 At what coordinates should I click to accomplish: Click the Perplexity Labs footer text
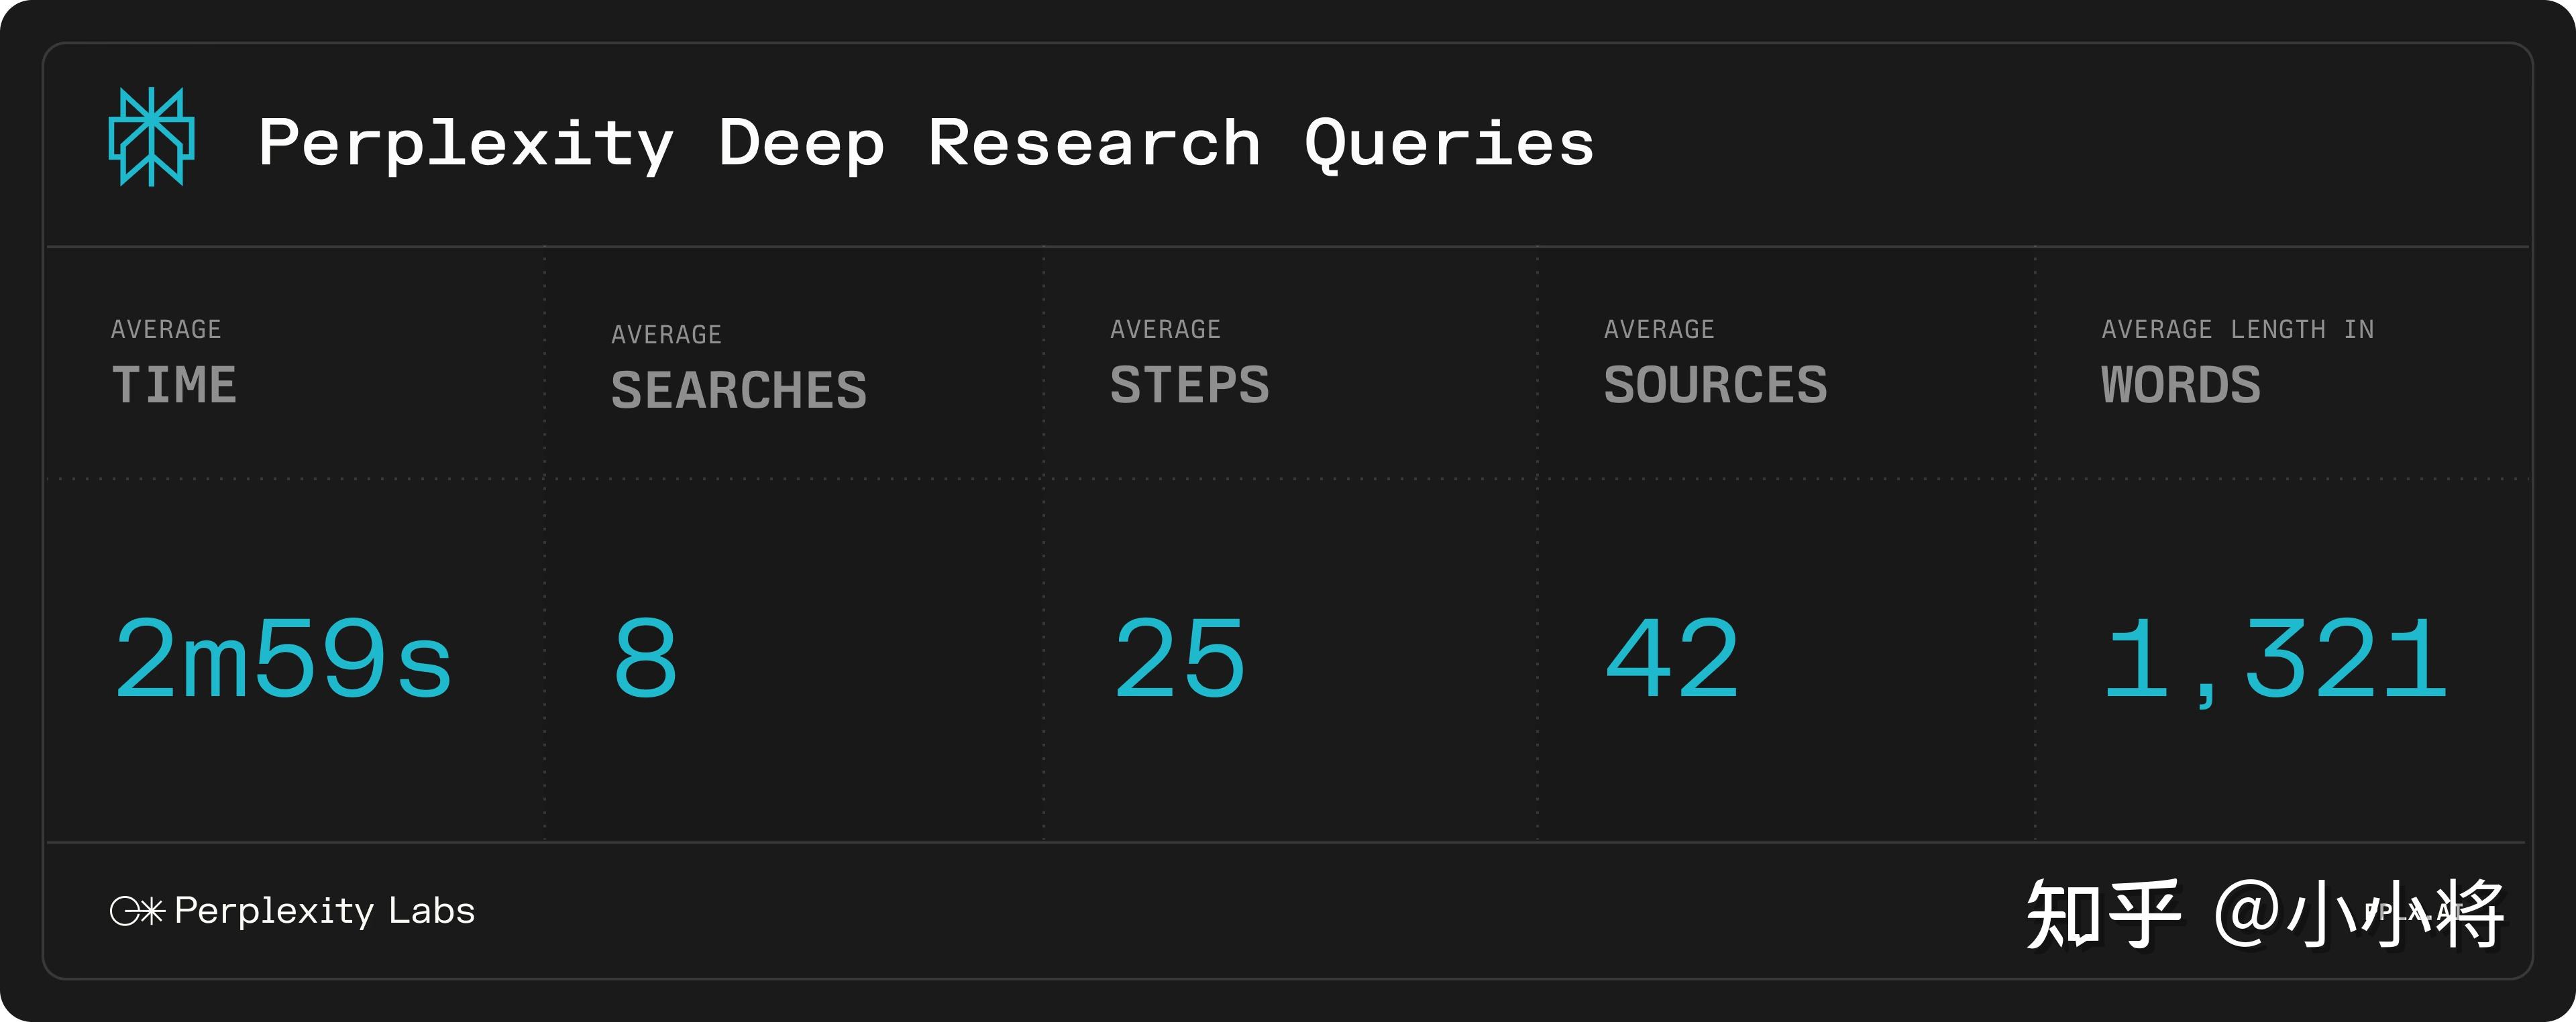point(324,911)
